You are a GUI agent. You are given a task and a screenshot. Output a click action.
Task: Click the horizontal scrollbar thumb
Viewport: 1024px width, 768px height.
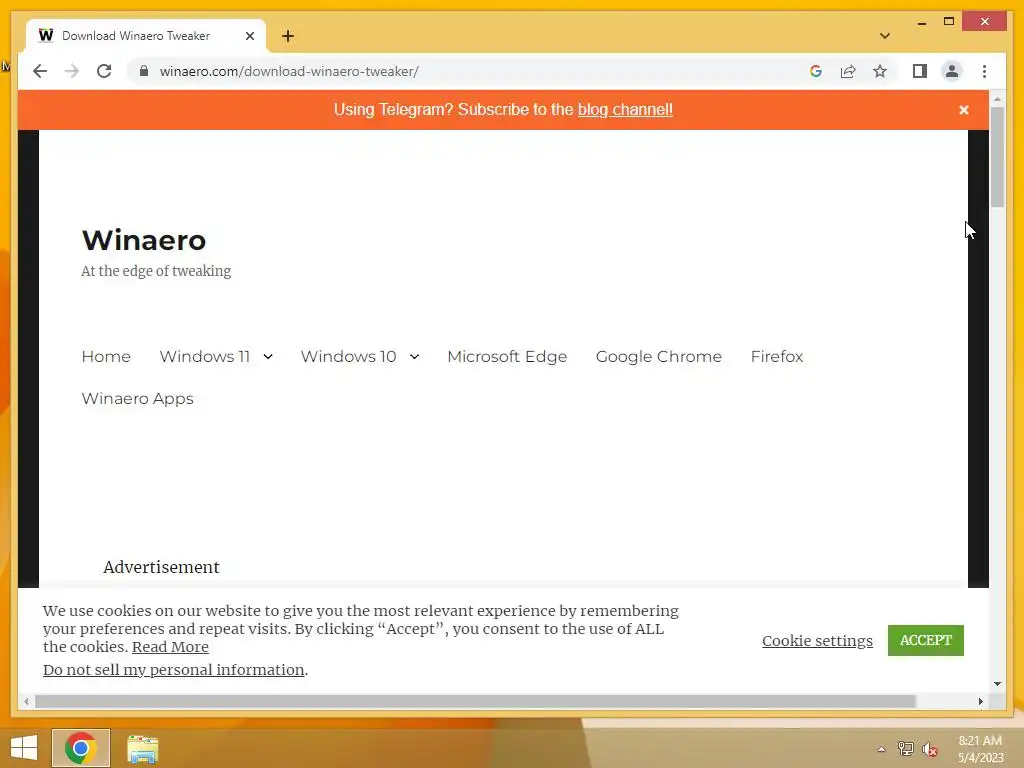[475, 701]
